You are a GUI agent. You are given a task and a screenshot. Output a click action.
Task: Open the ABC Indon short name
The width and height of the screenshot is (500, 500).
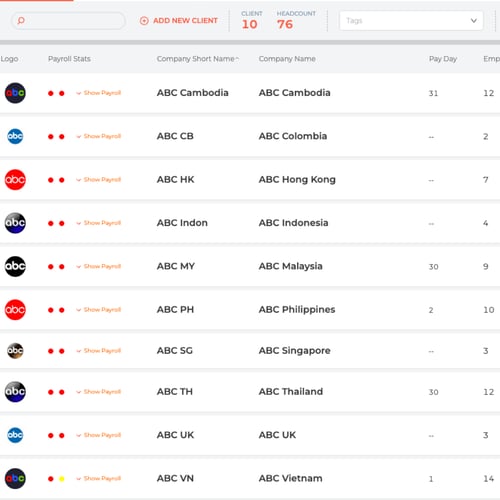tap(182, 223)
